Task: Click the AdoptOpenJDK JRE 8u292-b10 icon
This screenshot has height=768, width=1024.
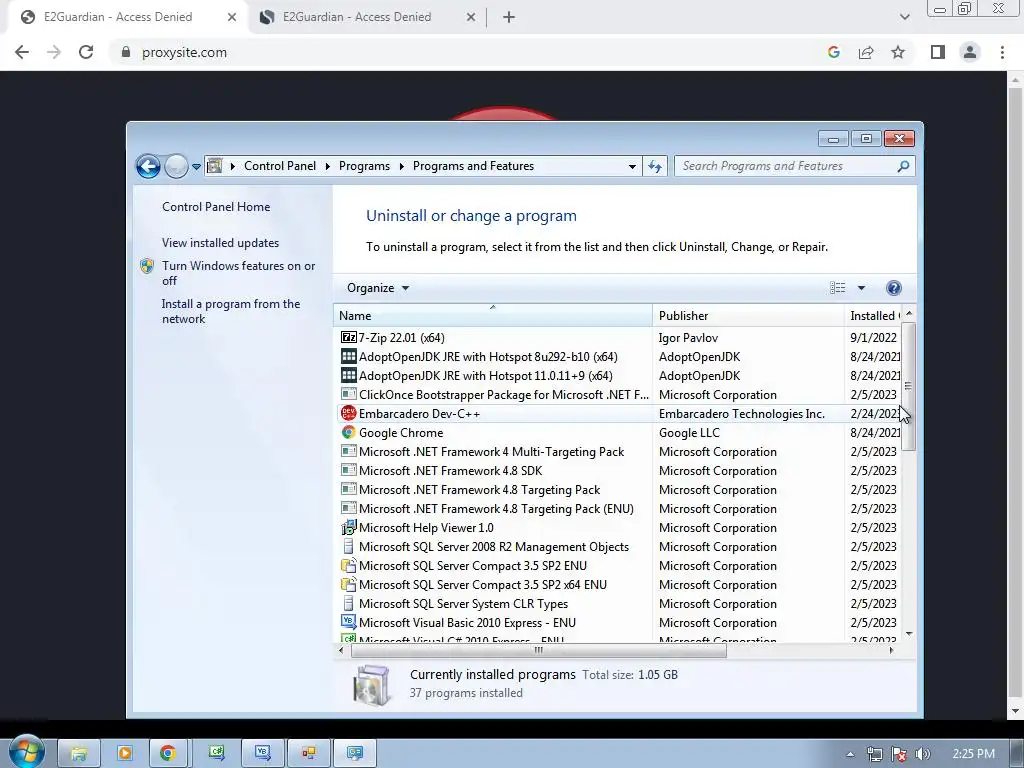Action: (x=349, y=357)
